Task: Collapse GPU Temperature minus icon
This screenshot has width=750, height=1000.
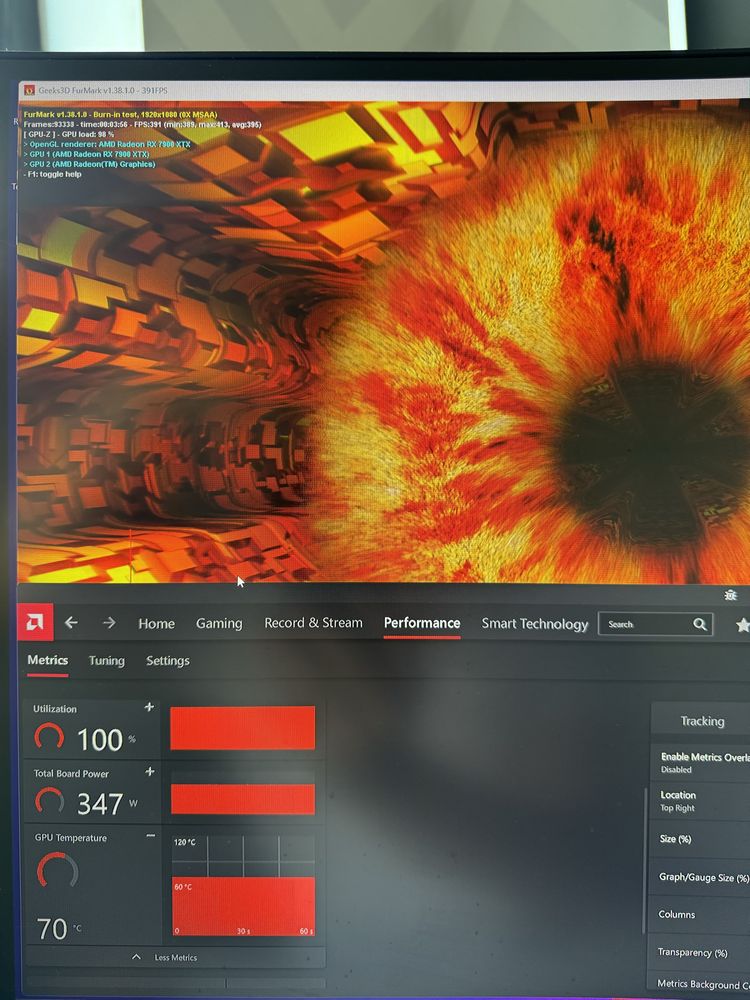Action: (x=151, y=835)
